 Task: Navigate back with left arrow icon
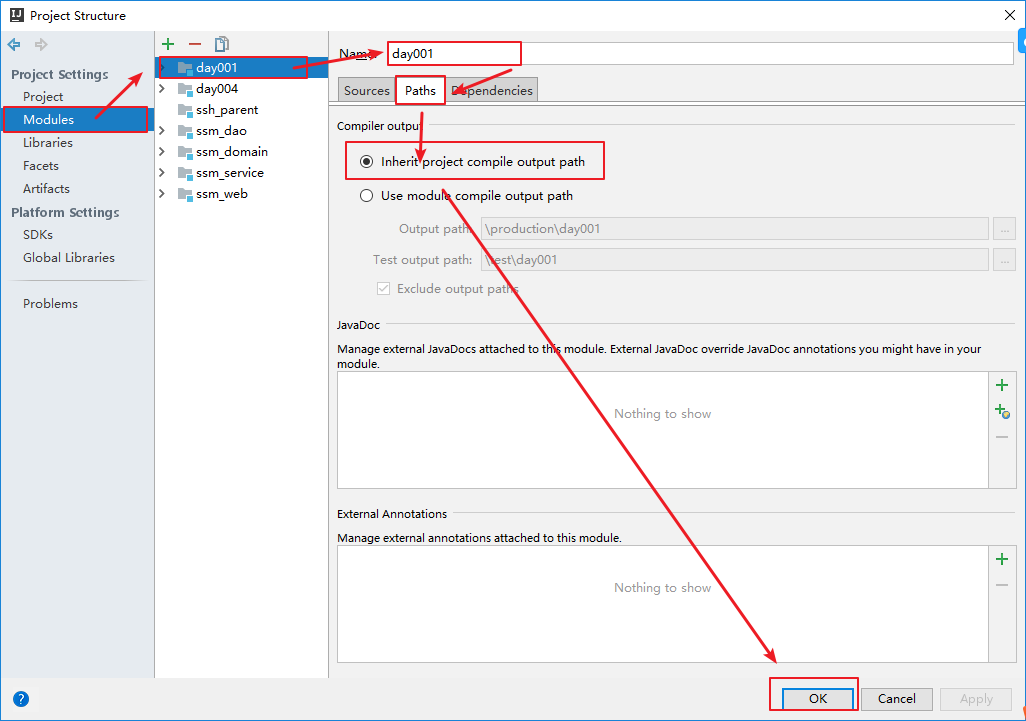click(13, 44)
